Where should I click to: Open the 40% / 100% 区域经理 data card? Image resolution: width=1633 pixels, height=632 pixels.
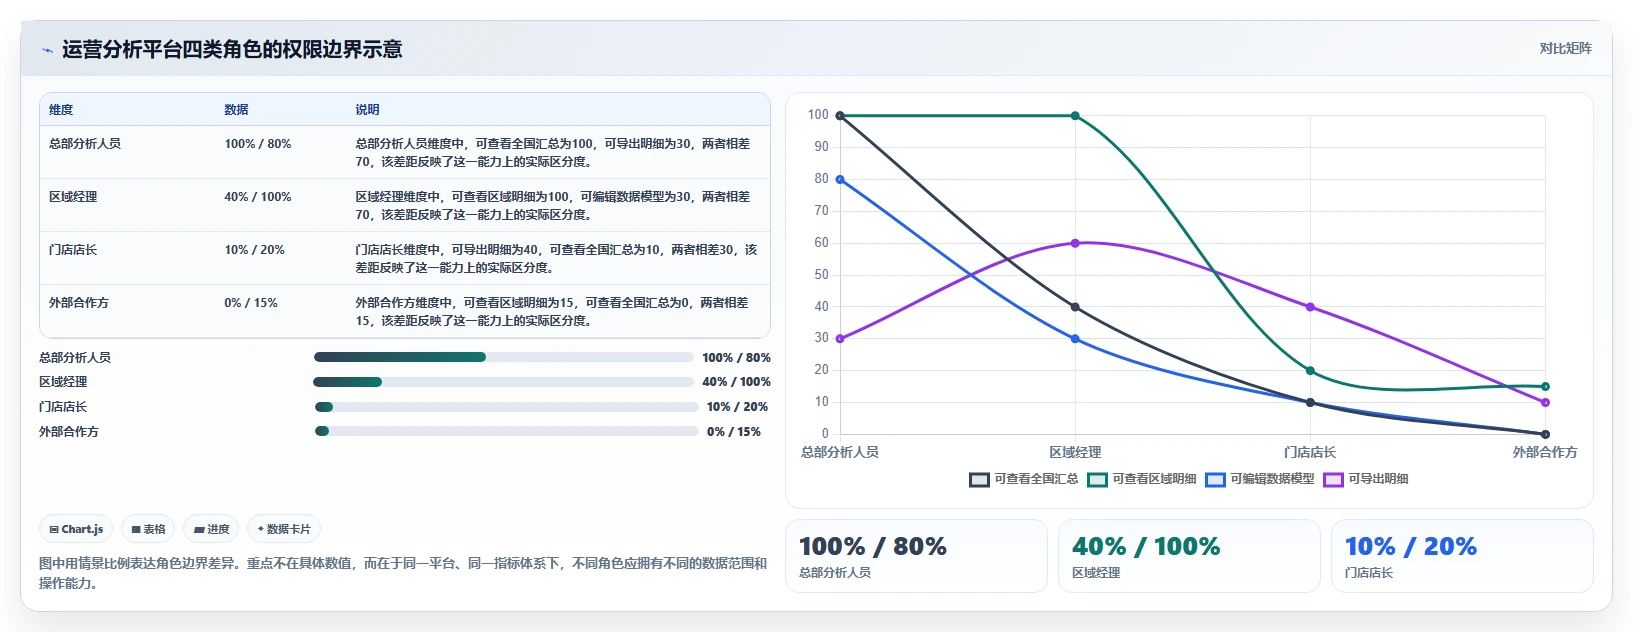coord(1189,556)
